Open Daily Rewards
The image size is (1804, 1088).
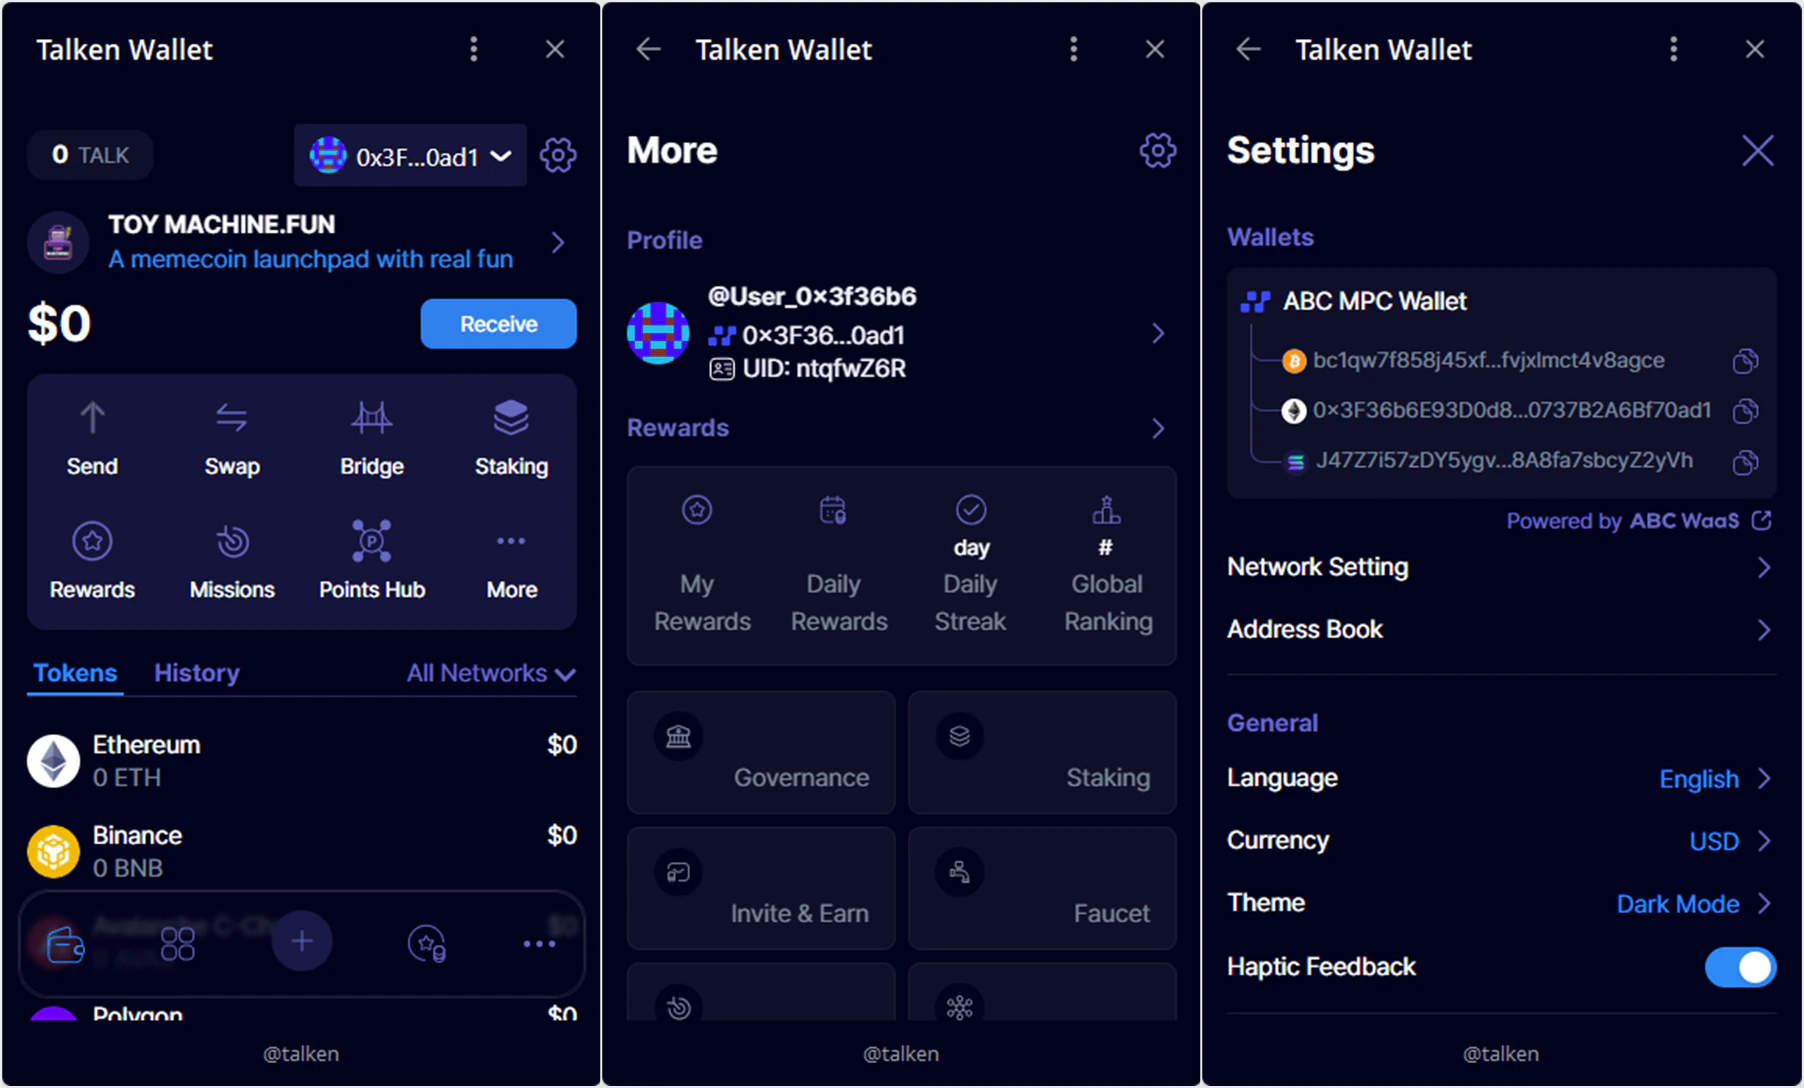pos(838,565)
